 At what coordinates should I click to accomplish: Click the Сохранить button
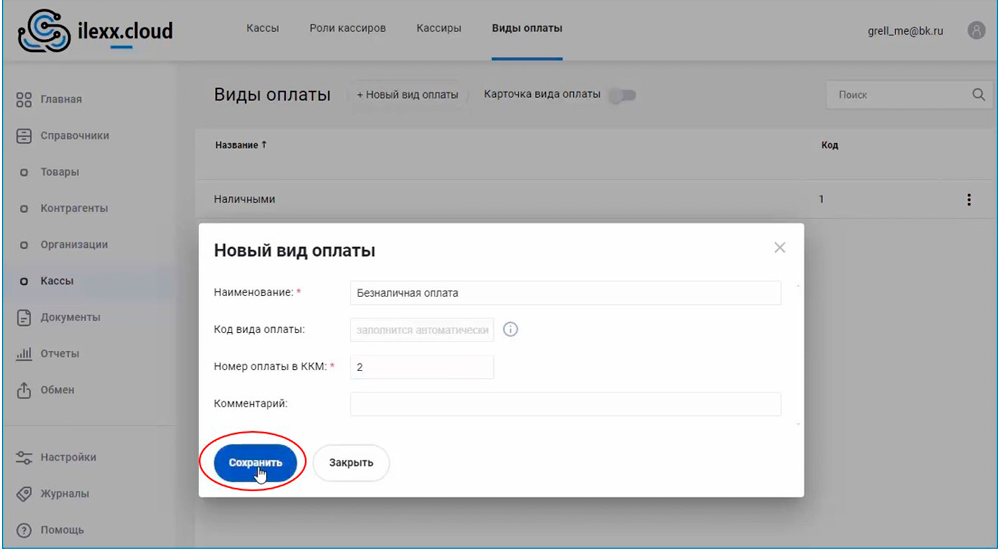(255, 463)
